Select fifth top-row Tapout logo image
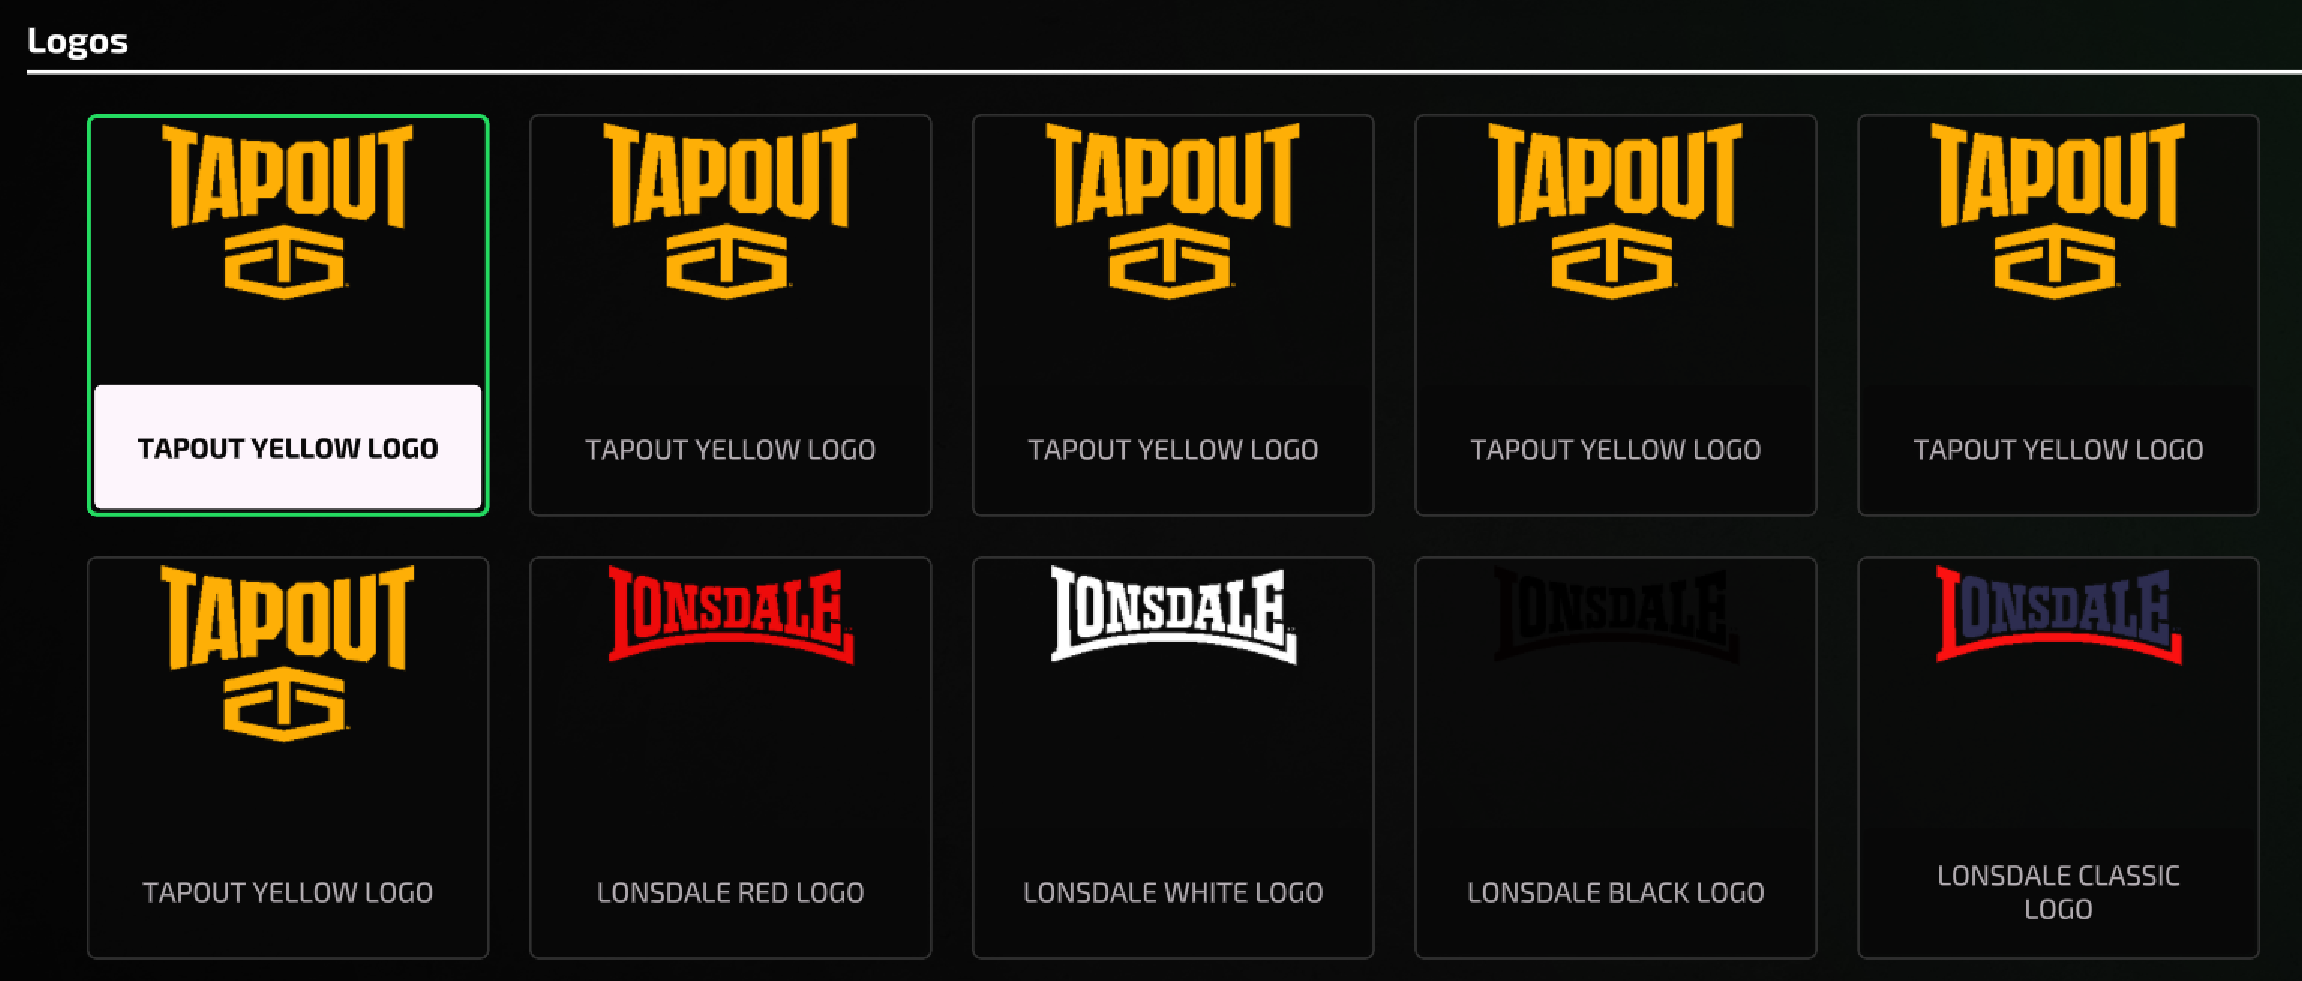The height and width of the screenshot is (981, 2302). point(2058,211)
